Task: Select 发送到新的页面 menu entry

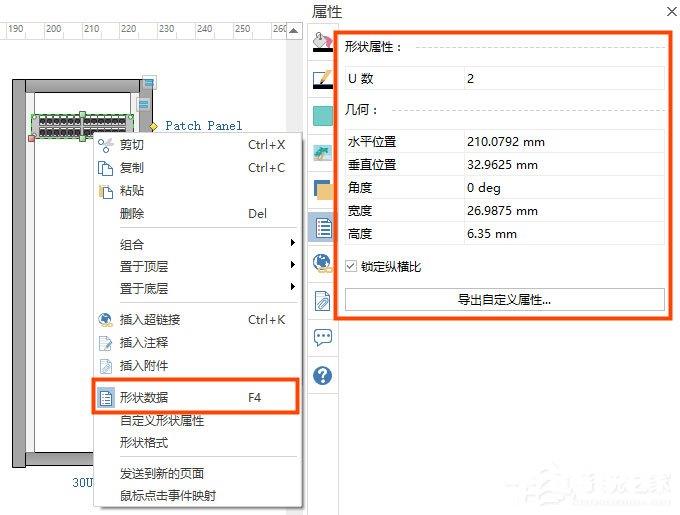Action: pos(197,473)
